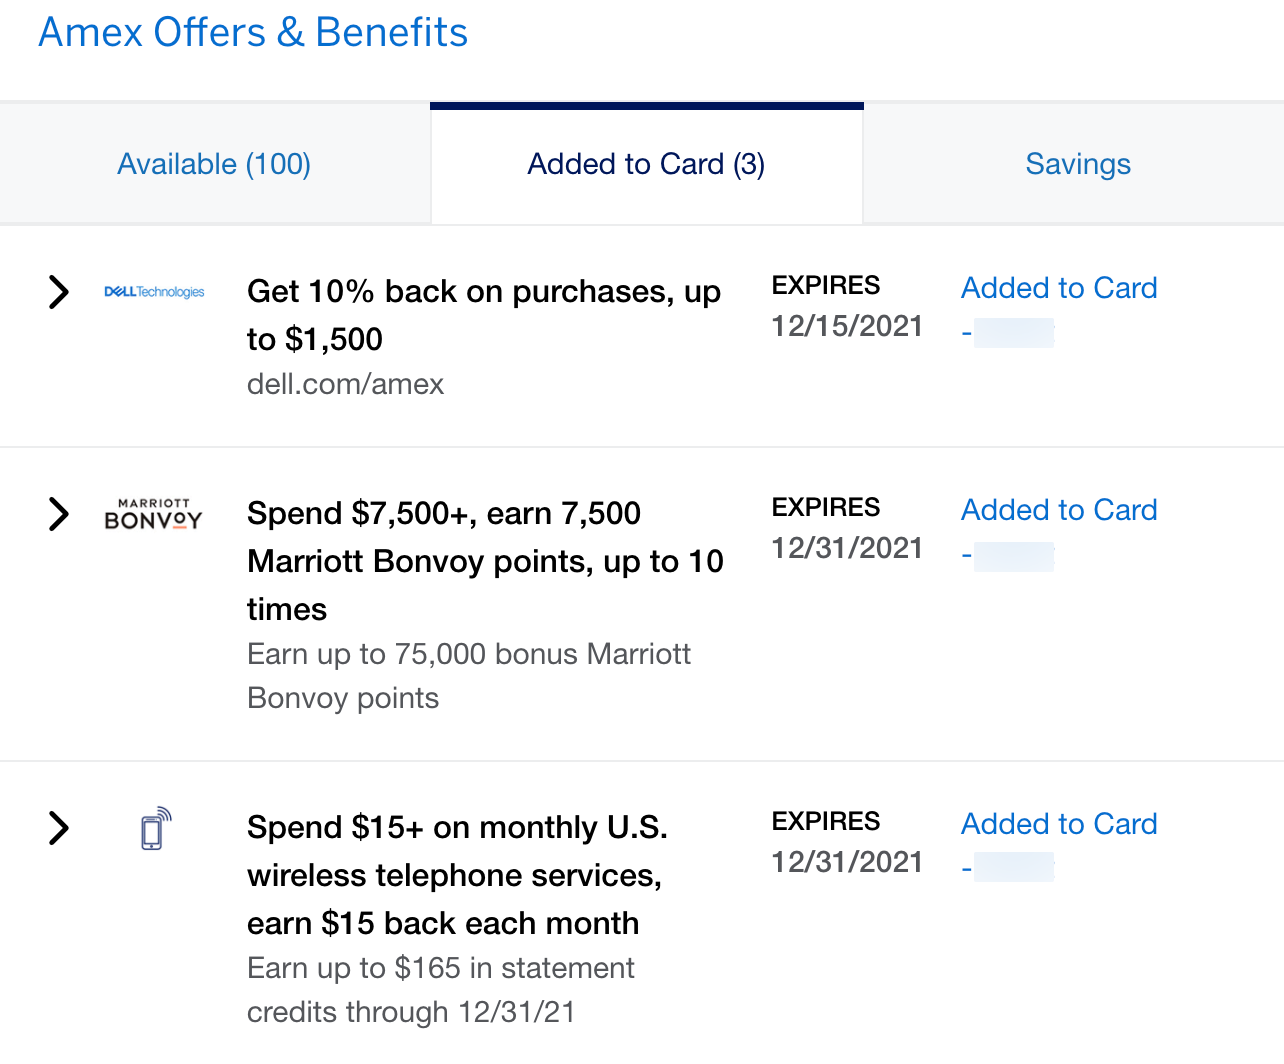This screenshot has width=1284, height=1064.
Task: Switch to the Available (100) tab
Action: [x=214, y=164]
